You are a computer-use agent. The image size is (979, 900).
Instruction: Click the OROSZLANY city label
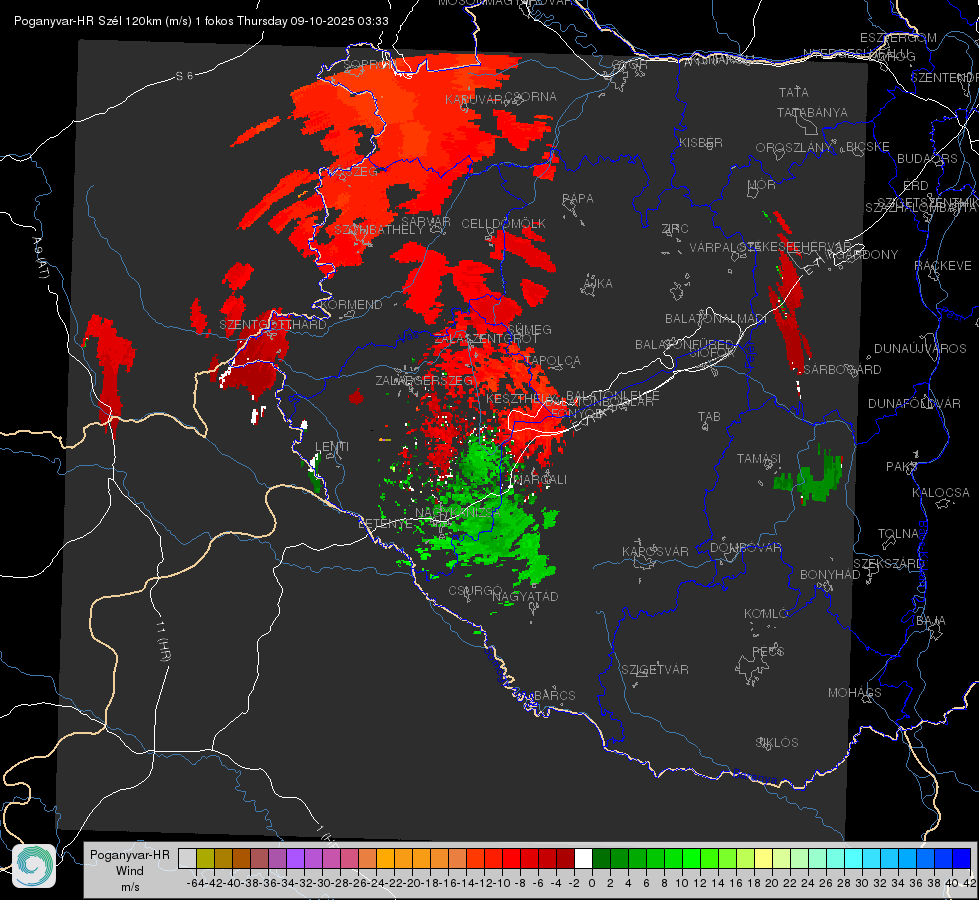tap(794, 147)
